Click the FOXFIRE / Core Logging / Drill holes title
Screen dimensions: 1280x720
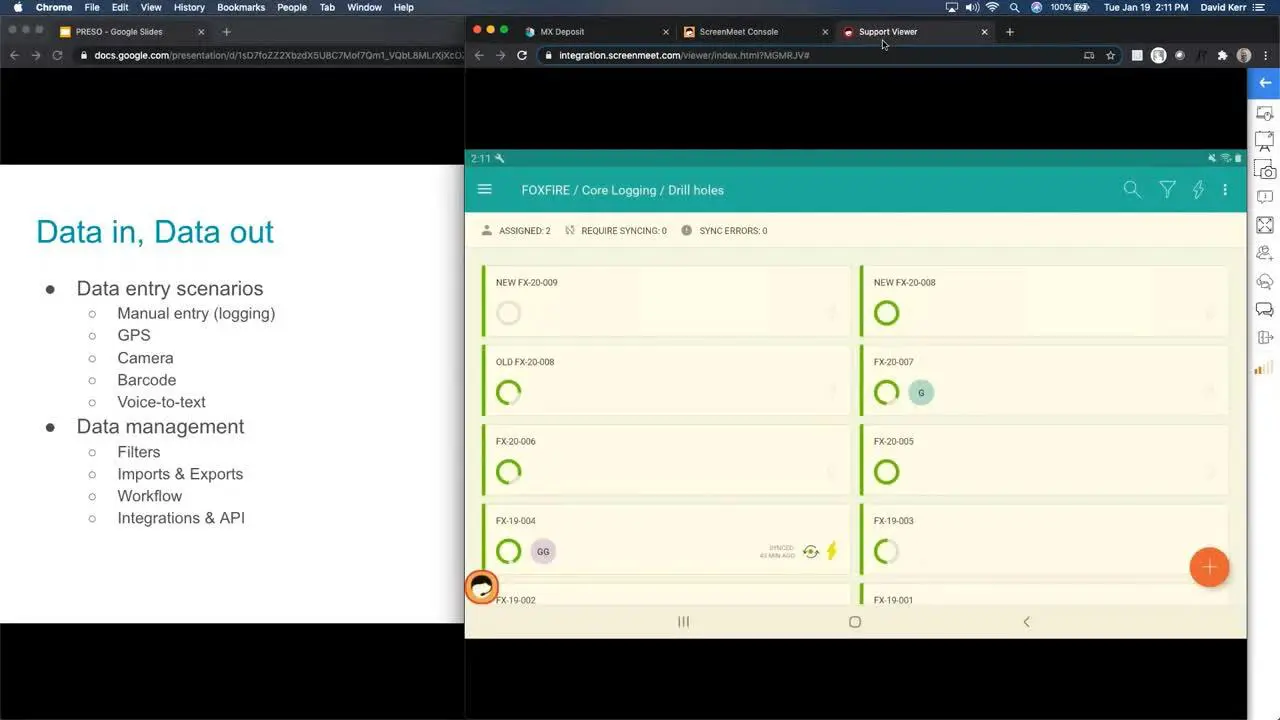click(x=622, y=190)
